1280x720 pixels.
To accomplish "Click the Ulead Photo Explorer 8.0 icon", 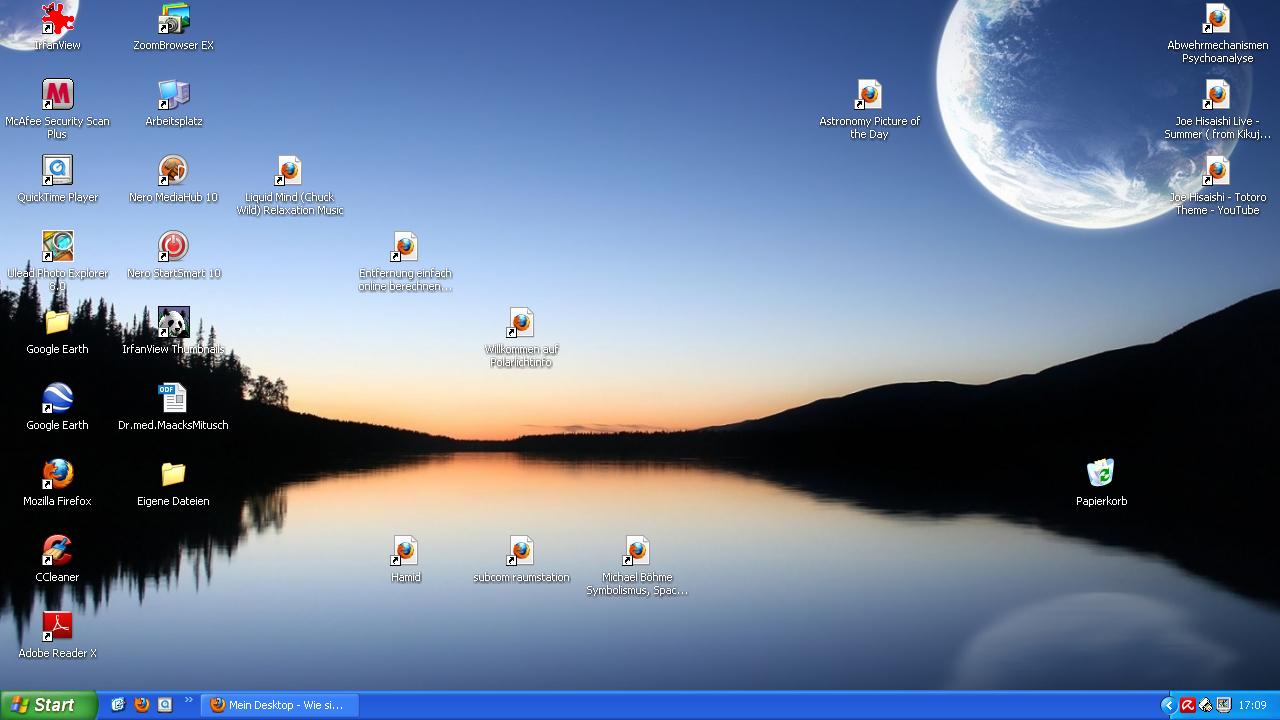I will click(x=57, y=248).
